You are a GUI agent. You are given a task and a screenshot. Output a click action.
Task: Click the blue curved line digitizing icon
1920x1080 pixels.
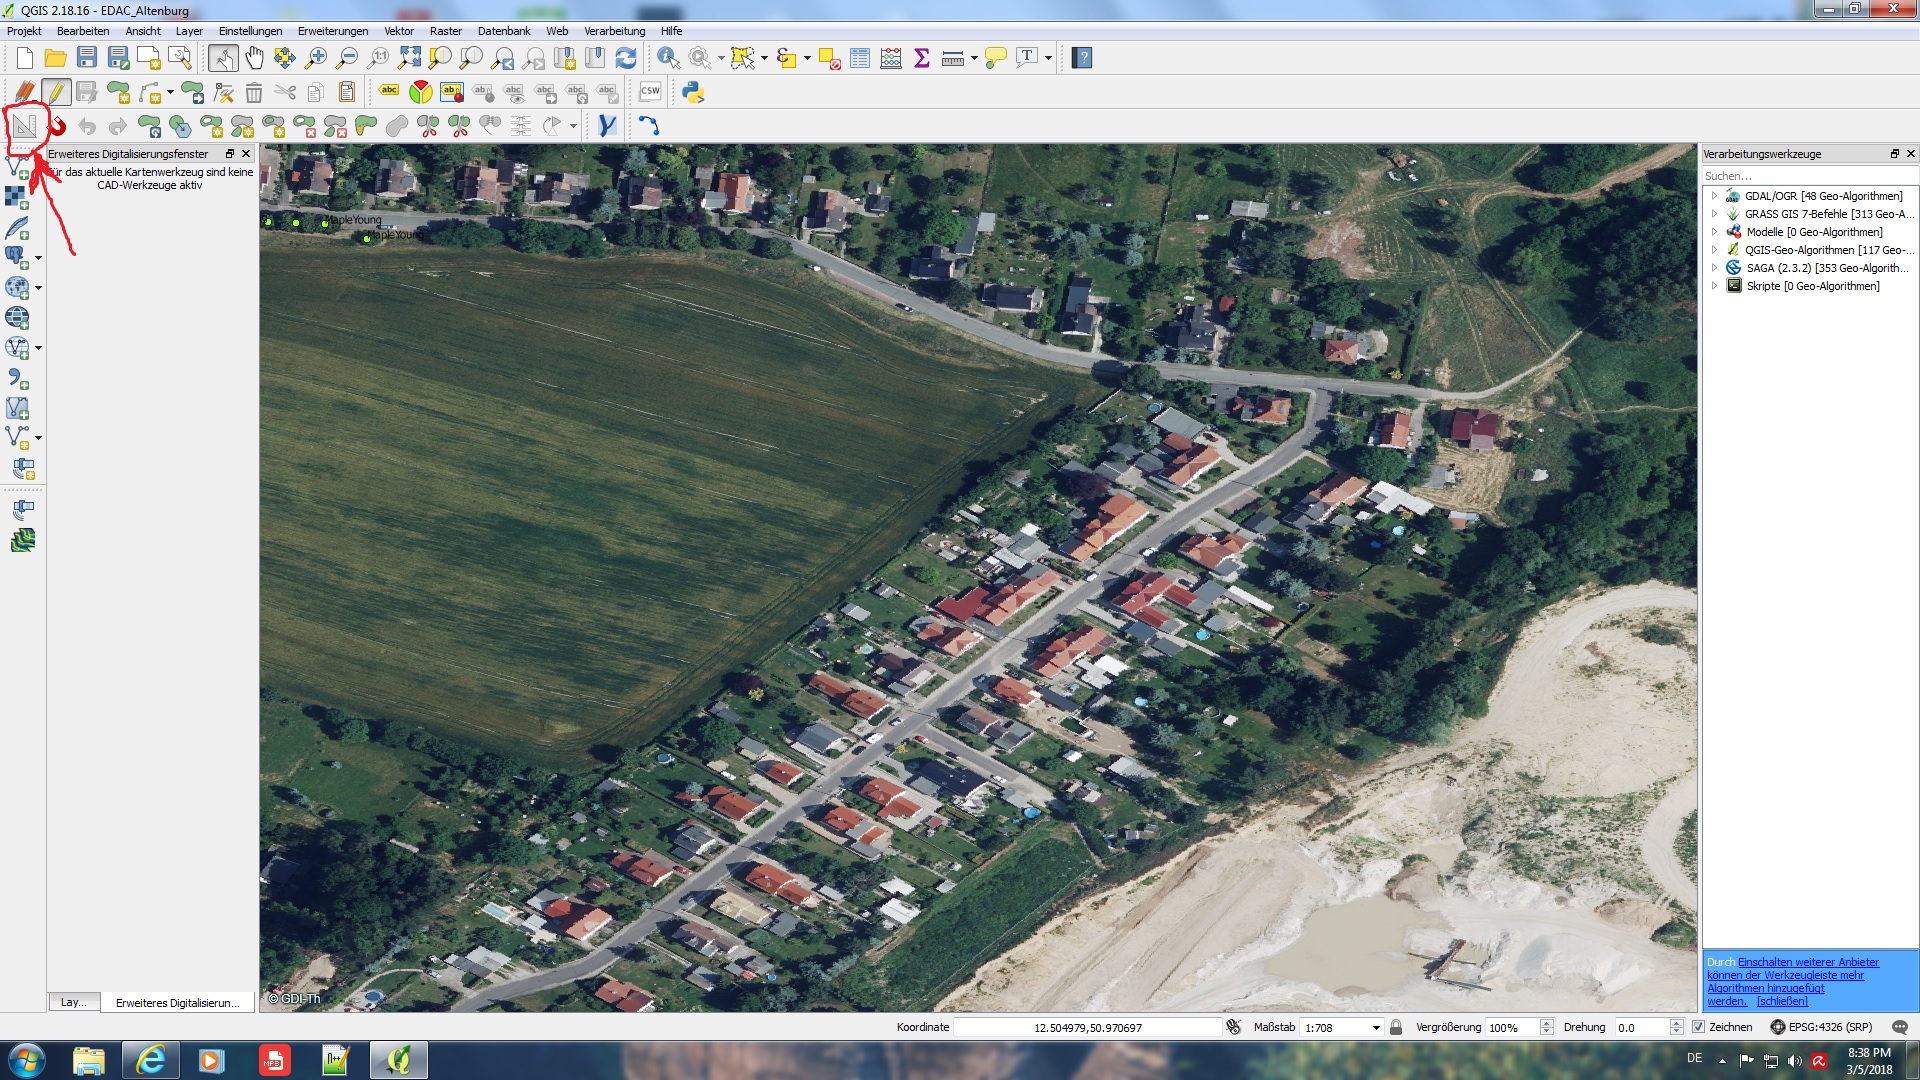[x=649, y=126]
